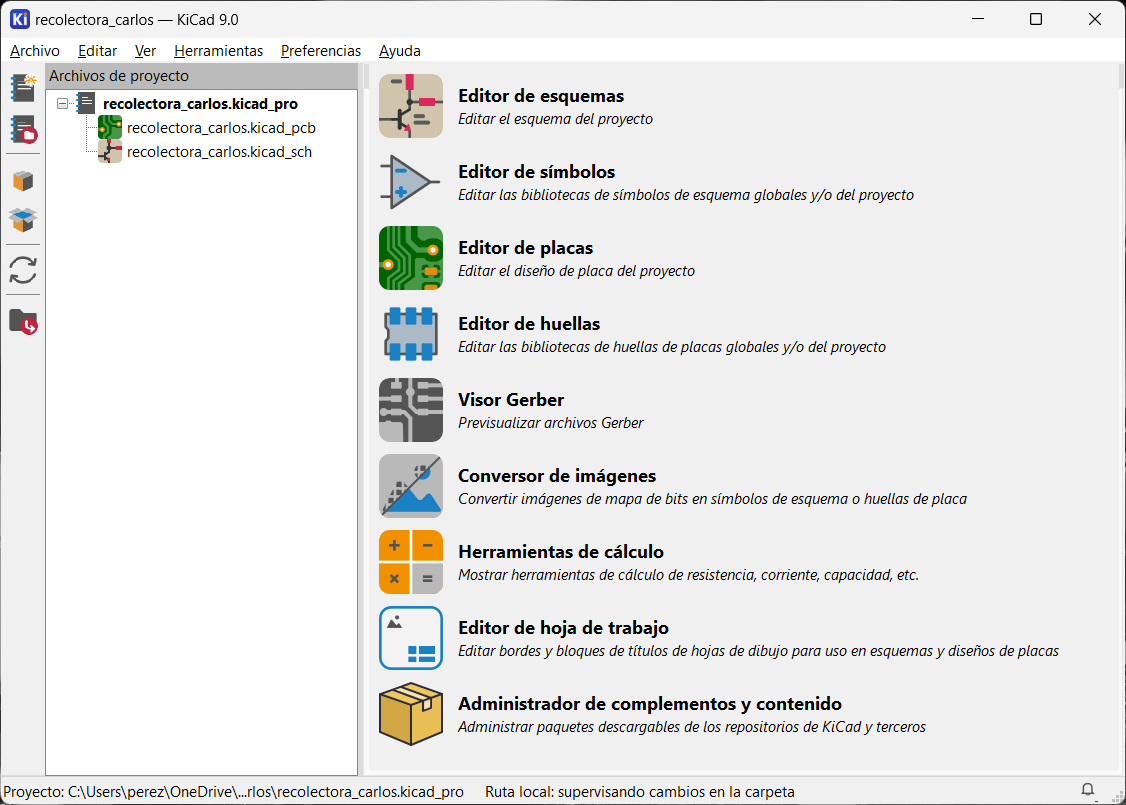Select recolectora_carlos.kicad_pro in project tree
Image resolution: width=1126 pixels, height=805 pixels.
point(200,103)
